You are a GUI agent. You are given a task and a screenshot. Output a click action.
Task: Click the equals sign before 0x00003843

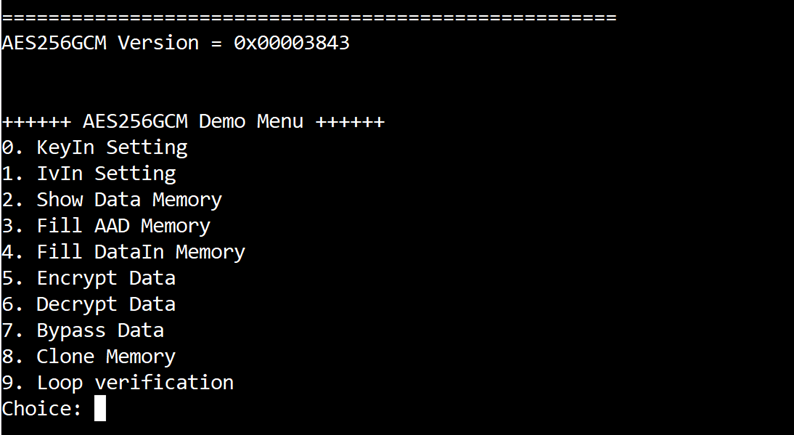pos(216,43)
